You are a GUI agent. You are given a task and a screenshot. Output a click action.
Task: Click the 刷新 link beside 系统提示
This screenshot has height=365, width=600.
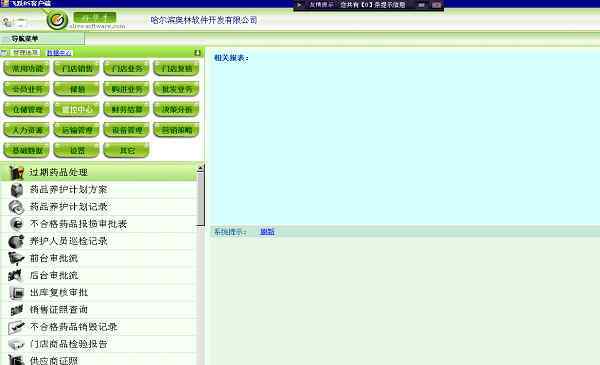267,231
